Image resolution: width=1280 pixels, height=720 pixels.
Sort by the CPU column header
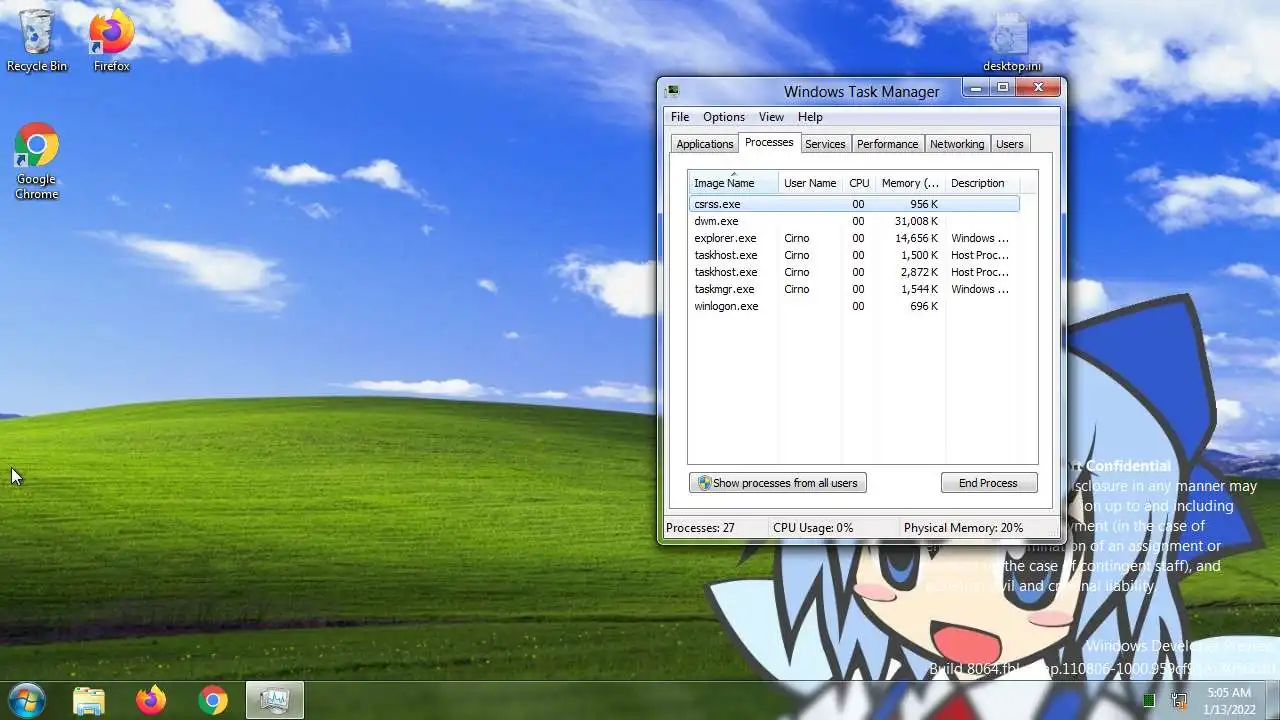859,183
